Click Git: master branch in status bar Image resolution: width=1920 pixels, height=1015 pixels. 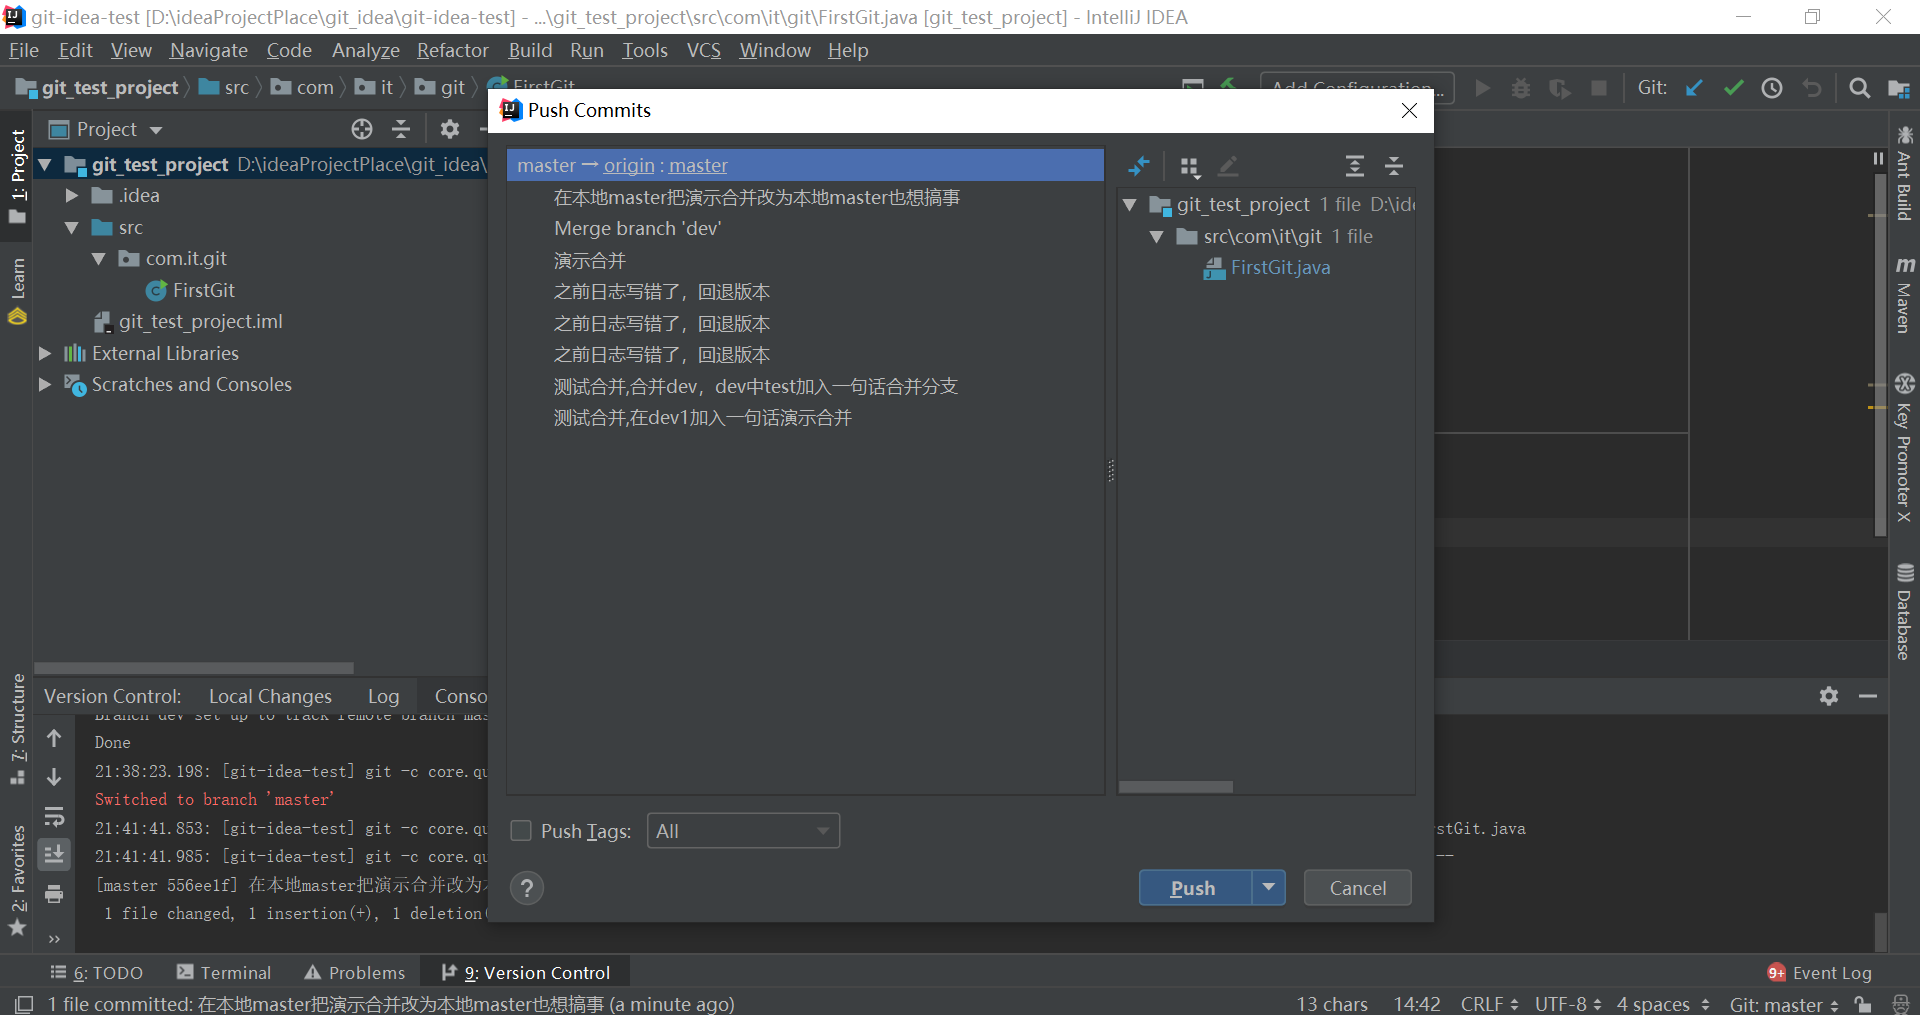[1784, 1004]
